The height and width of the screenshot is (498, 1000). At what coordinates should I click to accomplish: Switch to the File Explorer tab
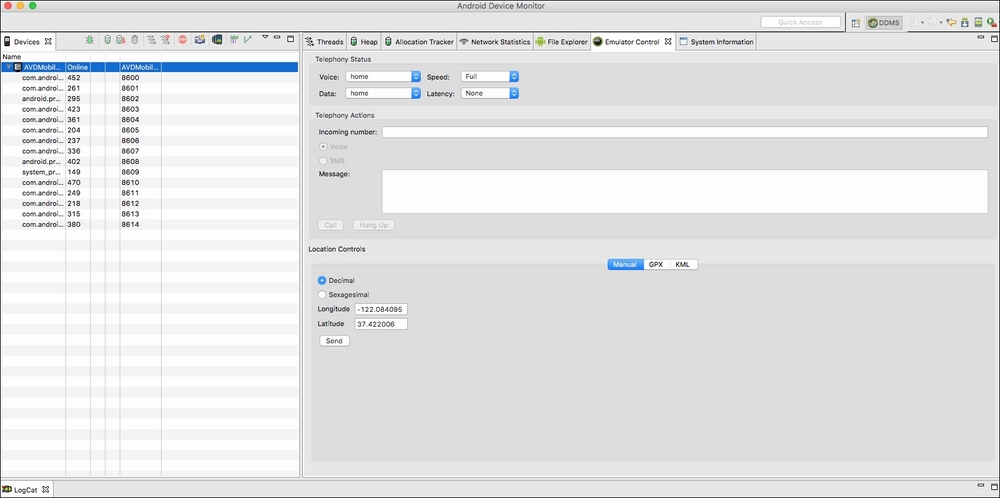pyautogui.click(x=561, y=42)
